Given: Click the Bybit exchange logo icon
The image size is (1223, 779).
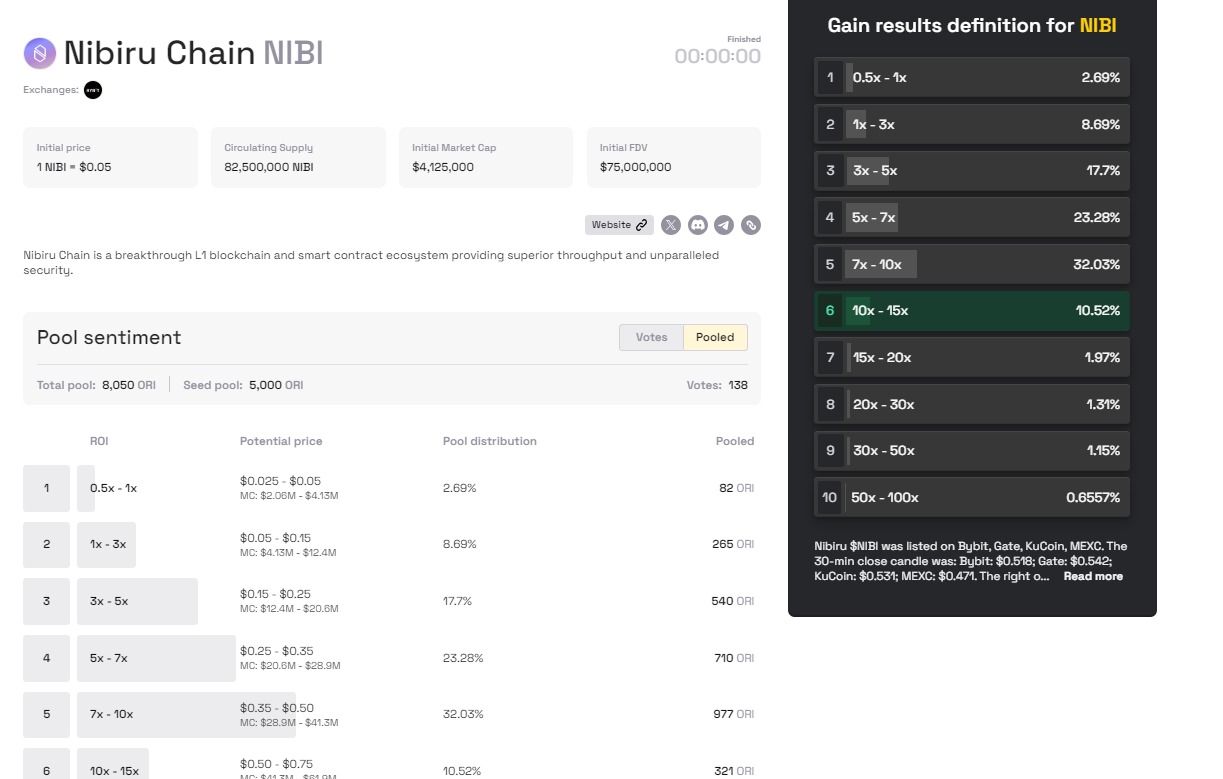Looking at the screenshot, I should pos(93,90).
